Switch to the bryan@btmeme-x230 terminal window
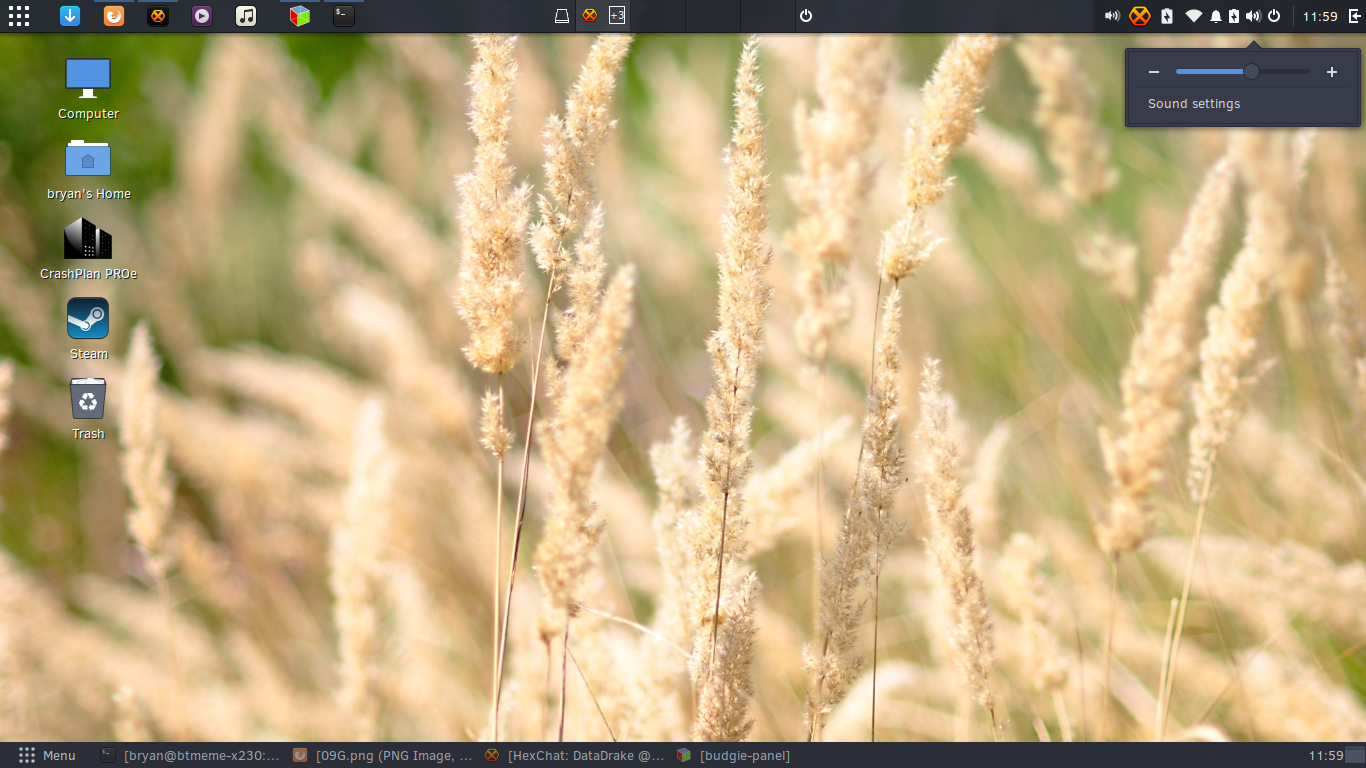 [190, 755]
